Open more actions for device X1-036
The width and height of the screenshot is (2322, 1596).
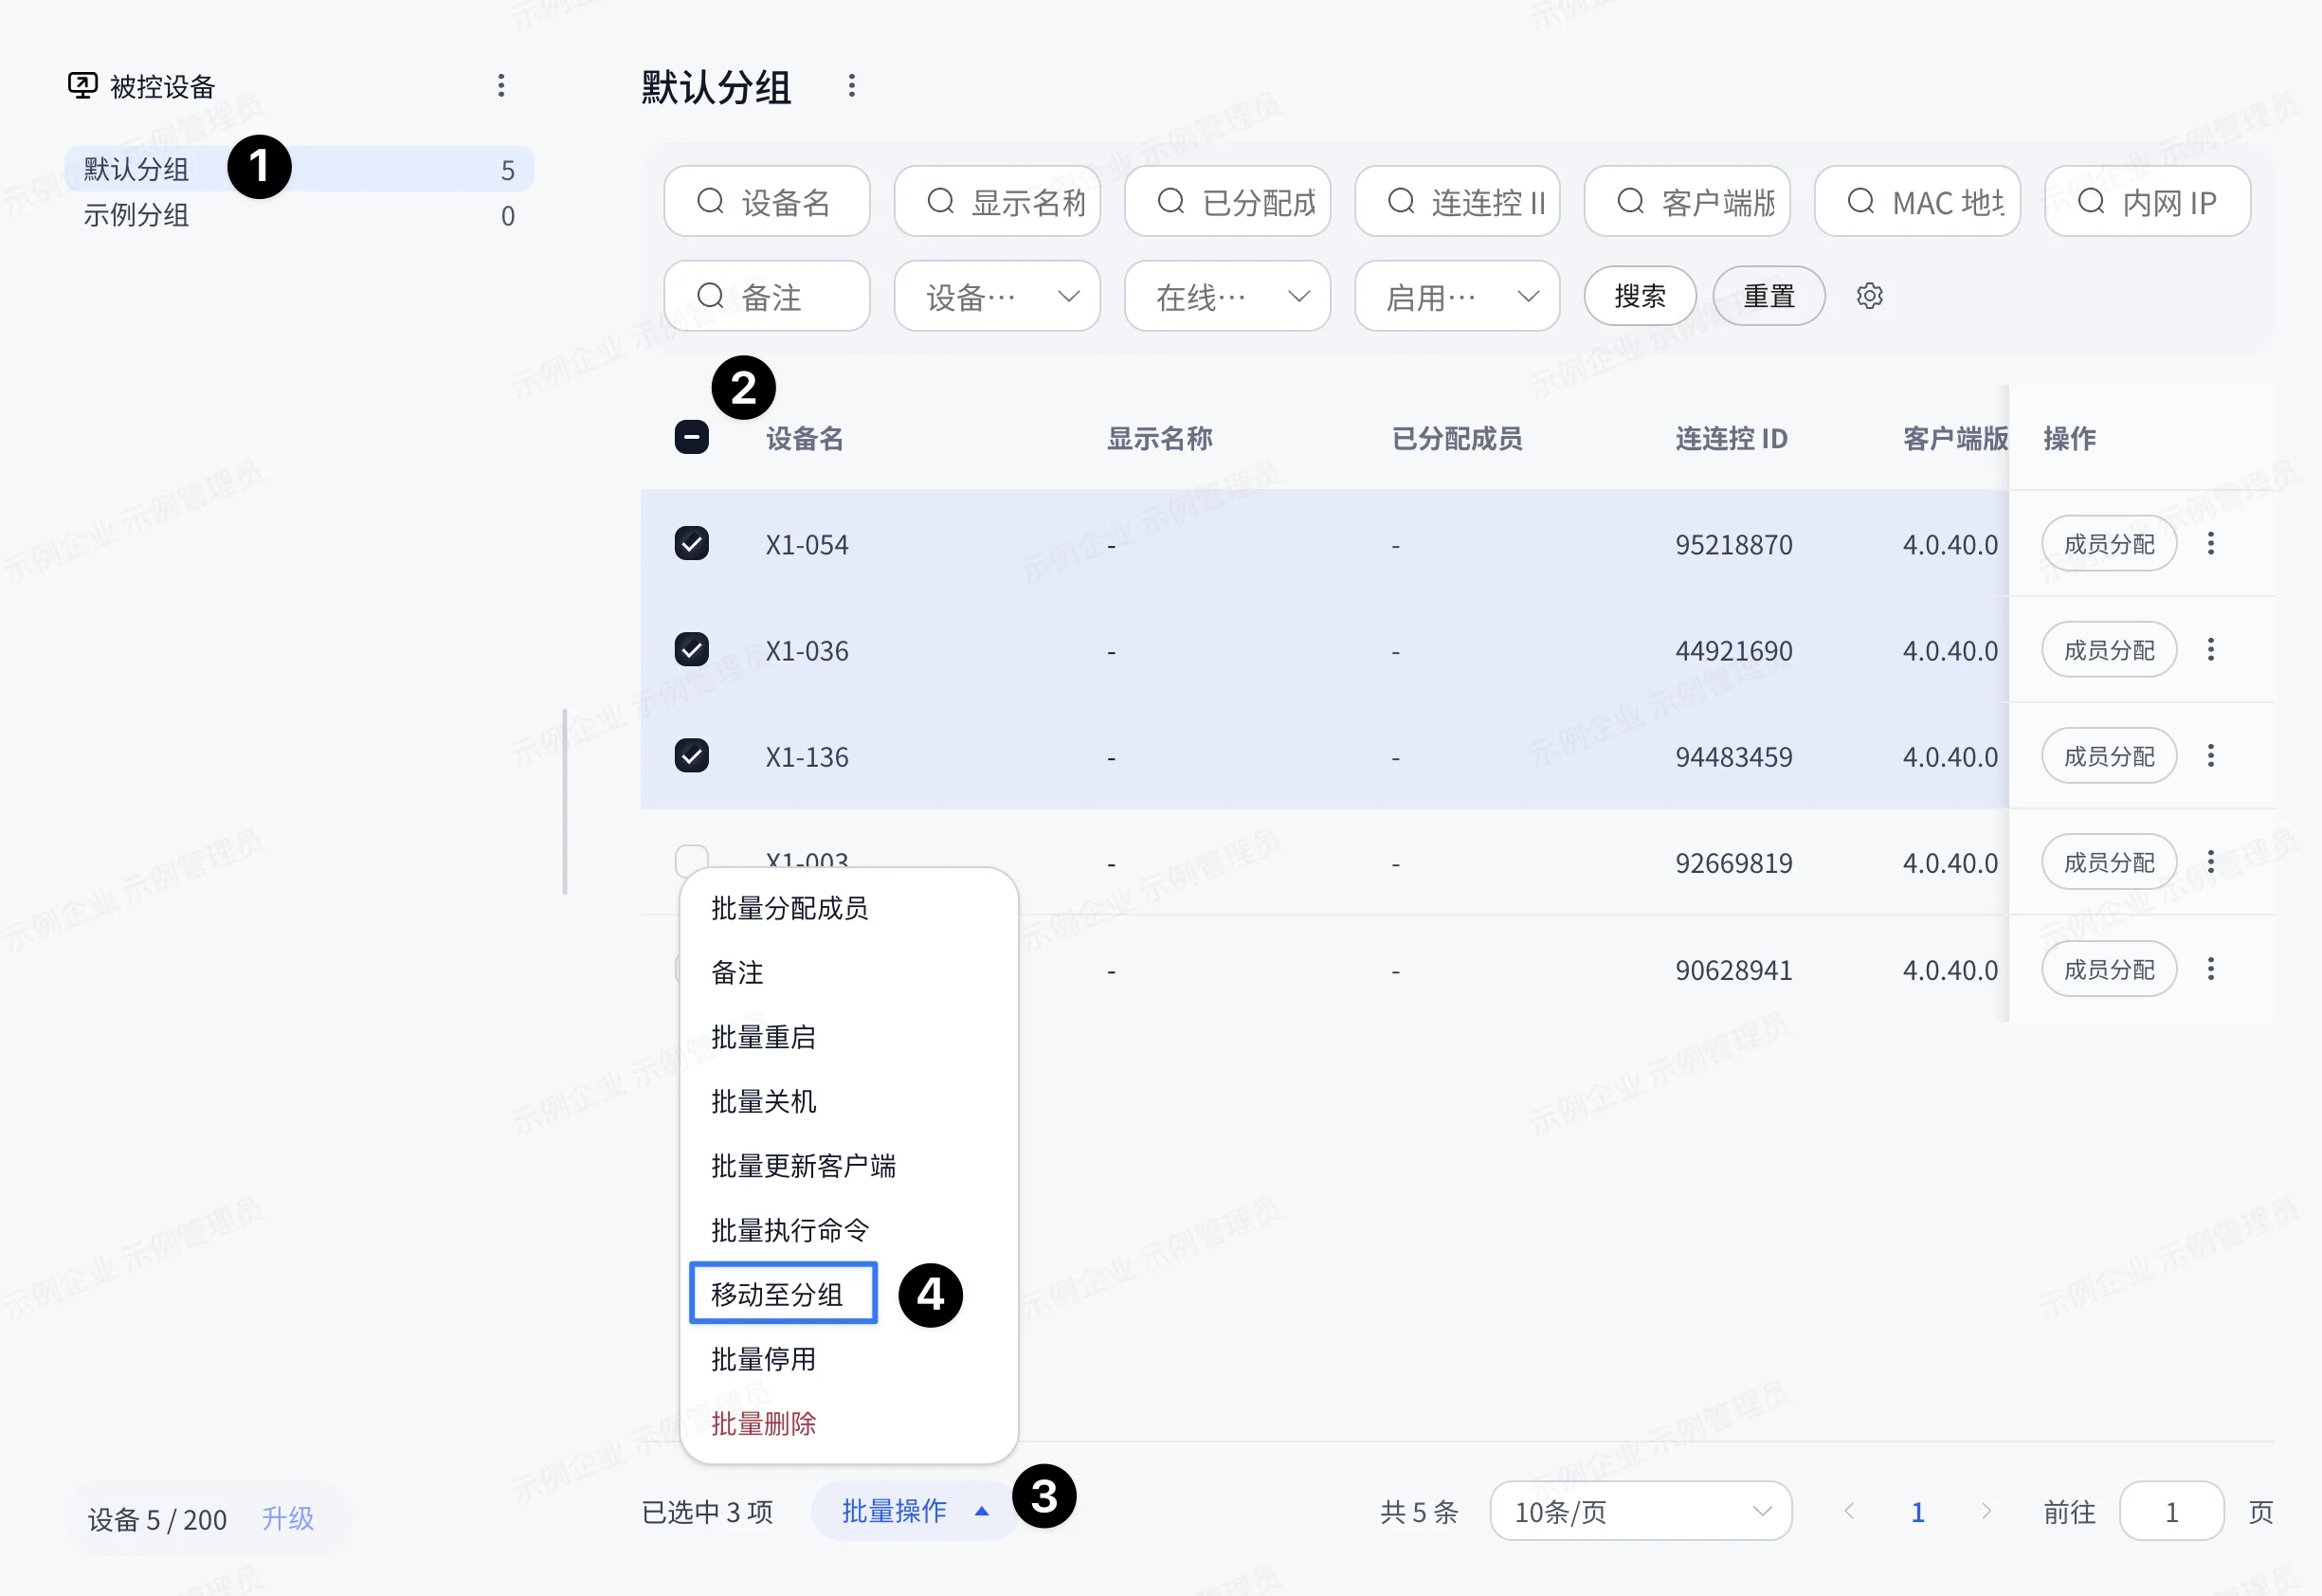(2210, 650)
